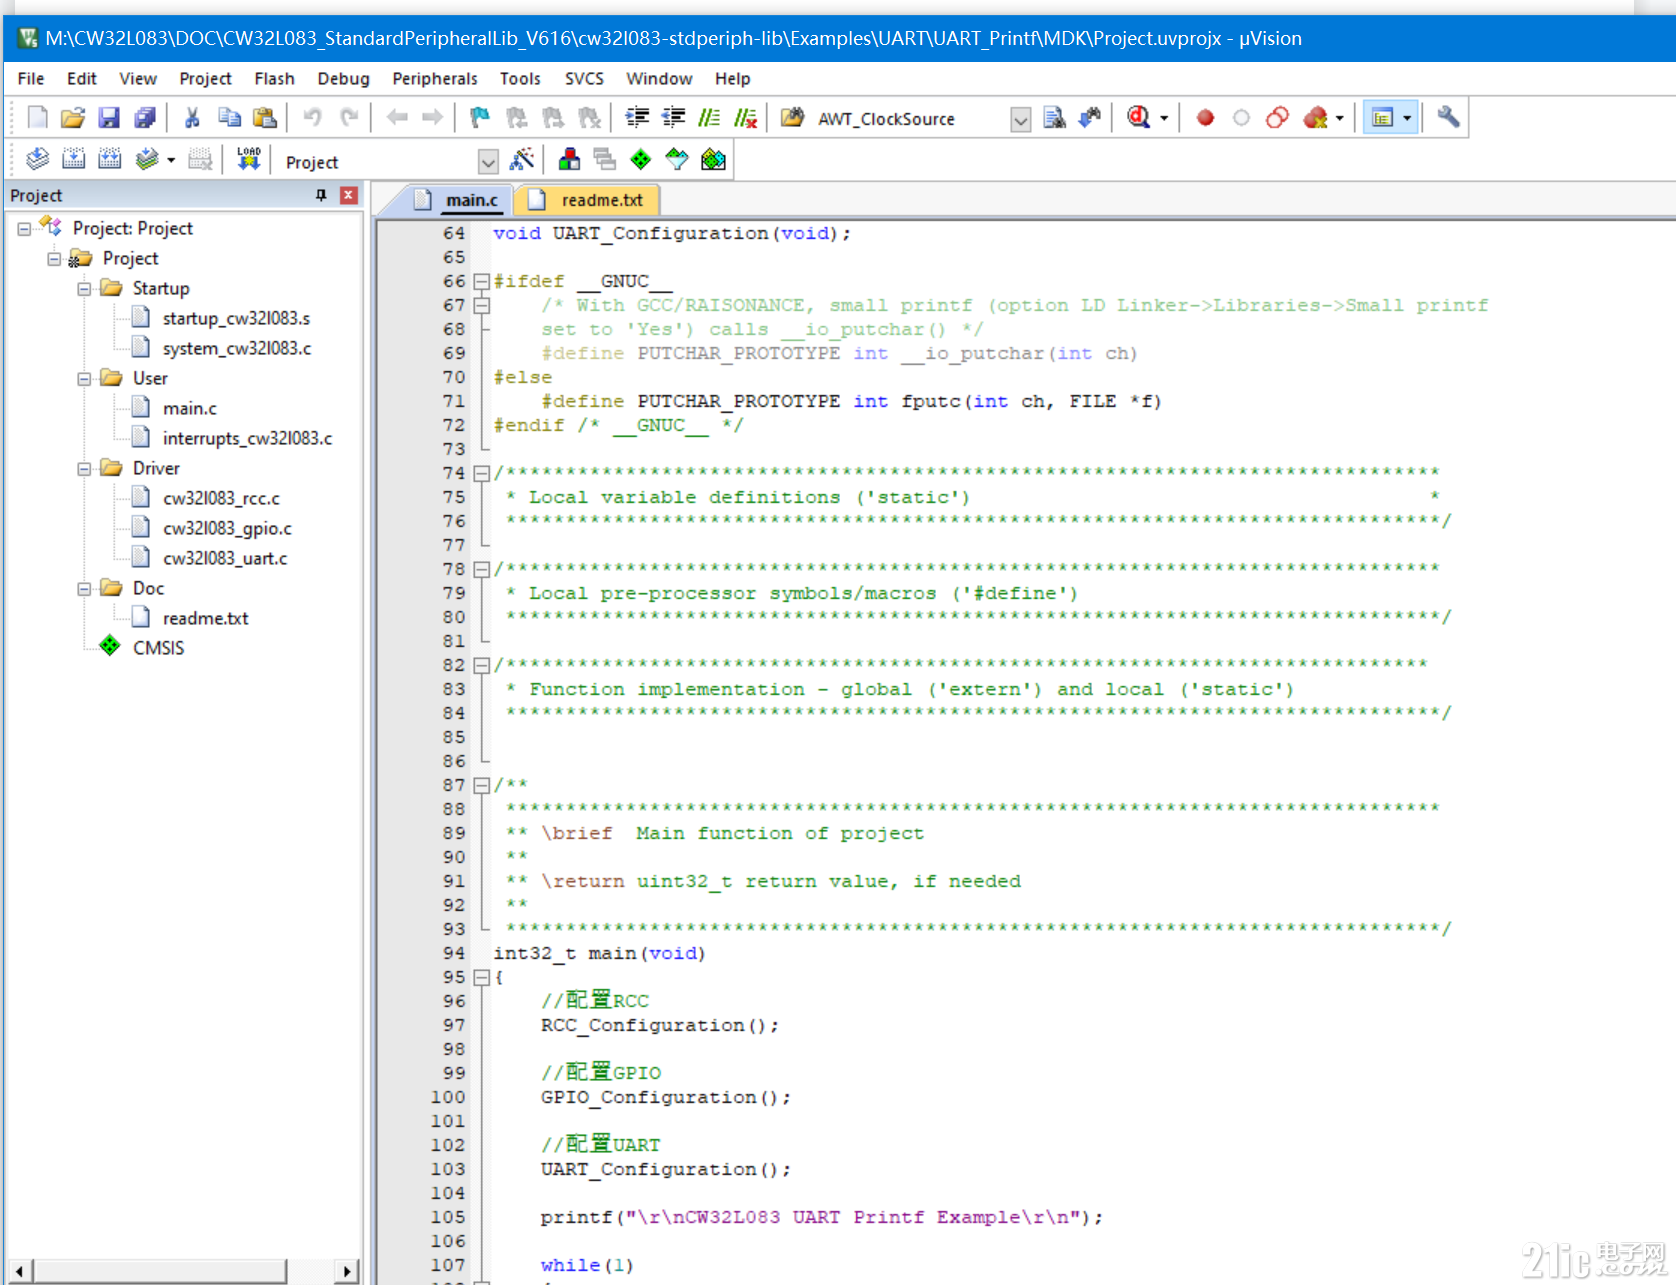The width and height of the screenshot is (1676, 1285).
Task: Rebuild all target files icon
Action: 110,159
